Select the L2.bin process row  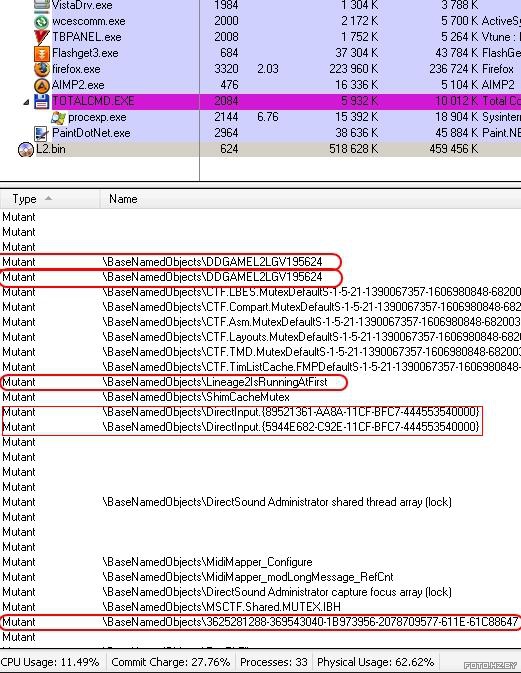click(260, 149)
